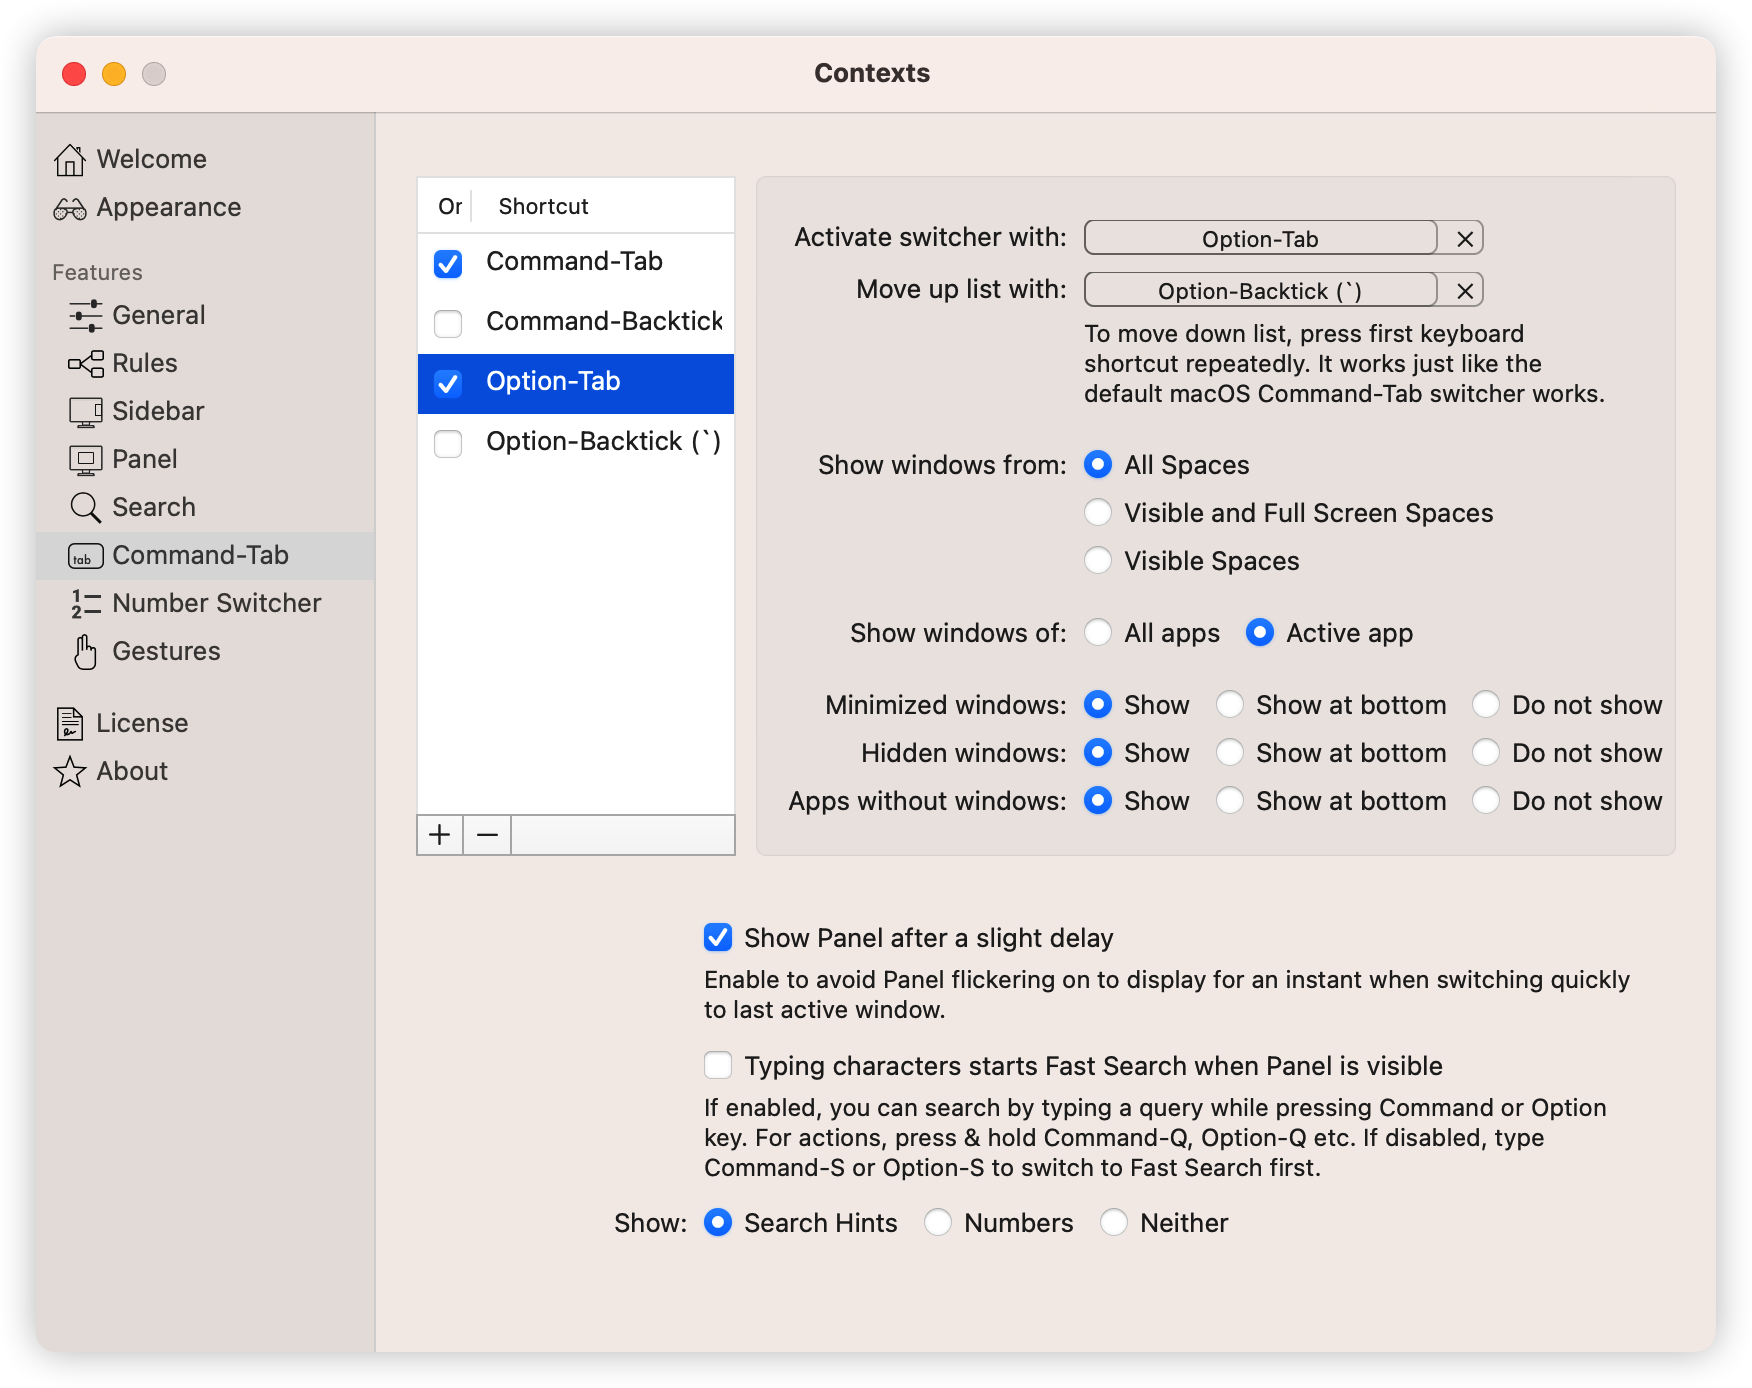Open Gestures settings page
This screenshot has height=1388, width=1752.
[x=166, y=651]
